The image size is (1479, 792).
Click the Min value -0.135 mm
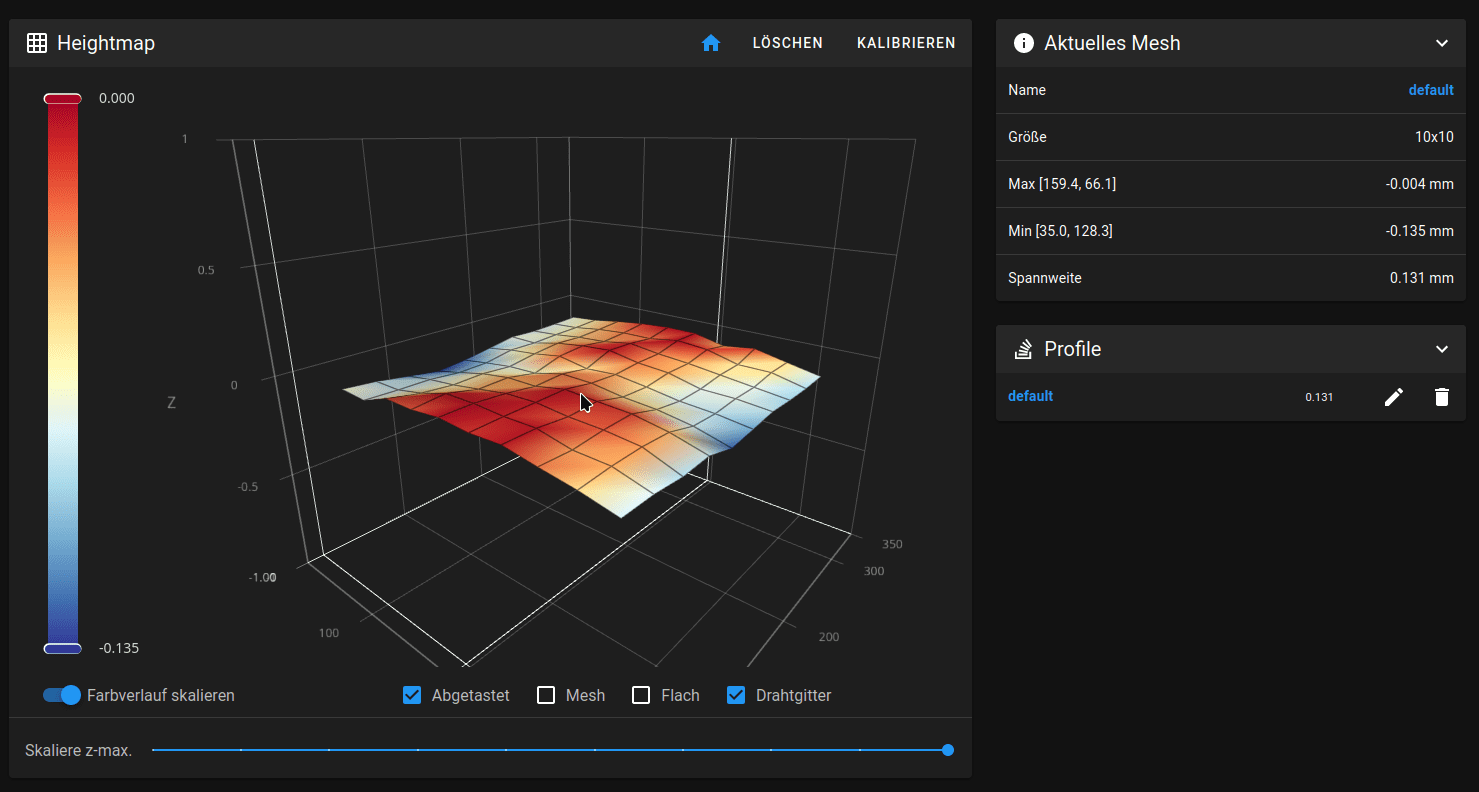click(x=1419, y=231)
